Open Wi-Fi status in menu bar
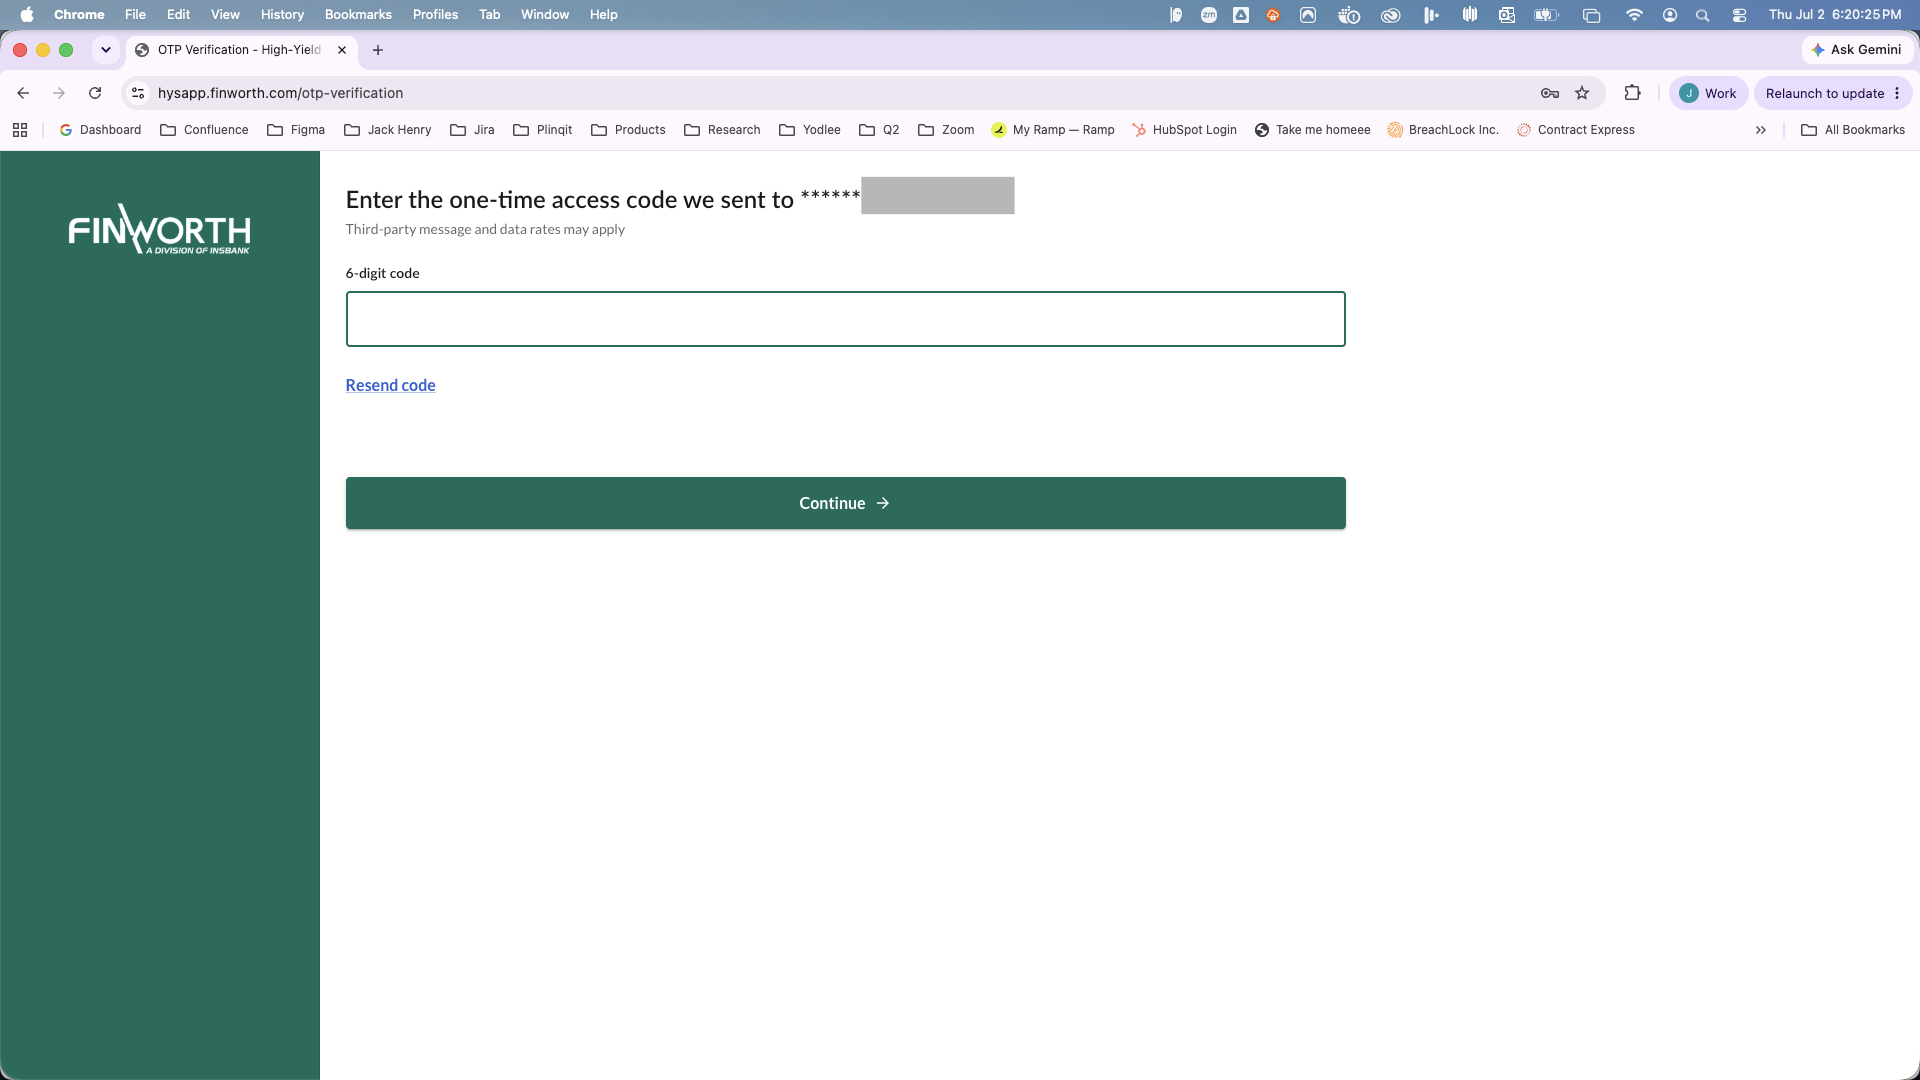The width and height of the screenshot is (1920, 1080). pos(1634,14)
